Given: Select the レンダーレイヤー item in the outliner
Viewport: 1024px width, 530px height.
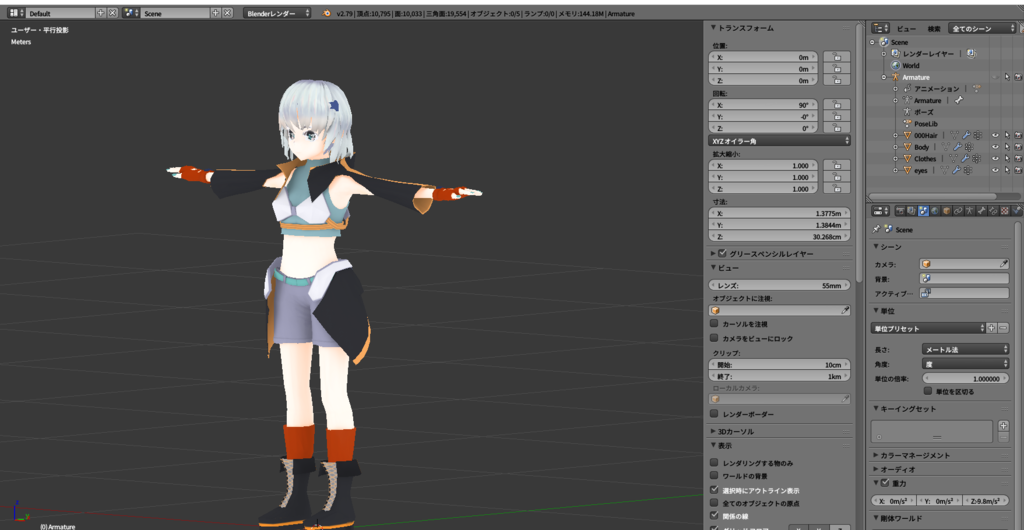Looking at the screenshot, I should 928,54.
